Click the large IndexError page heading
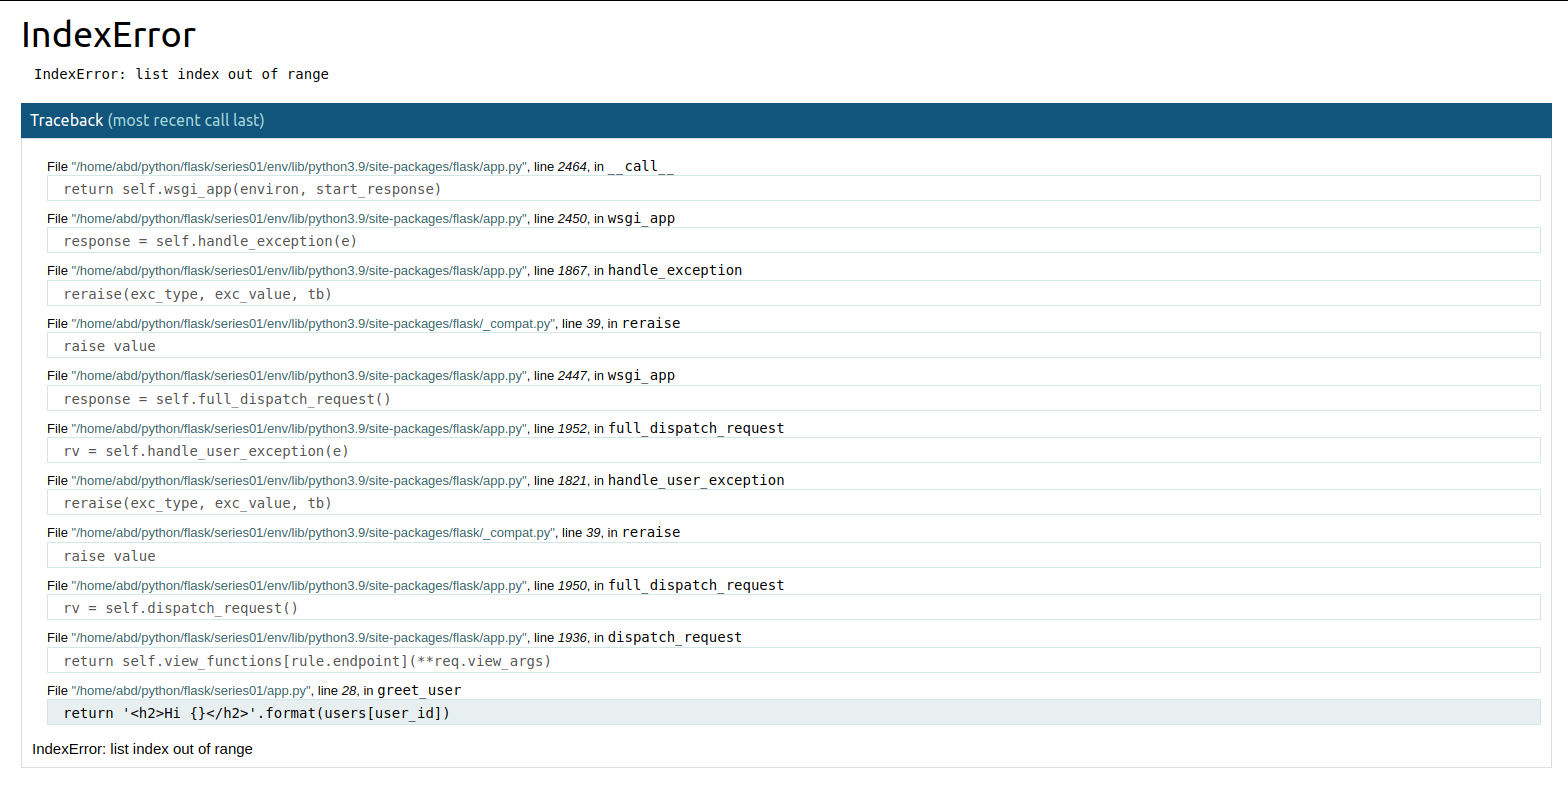Viewport: 1568px width, 786px height. [x=108, y=35]
